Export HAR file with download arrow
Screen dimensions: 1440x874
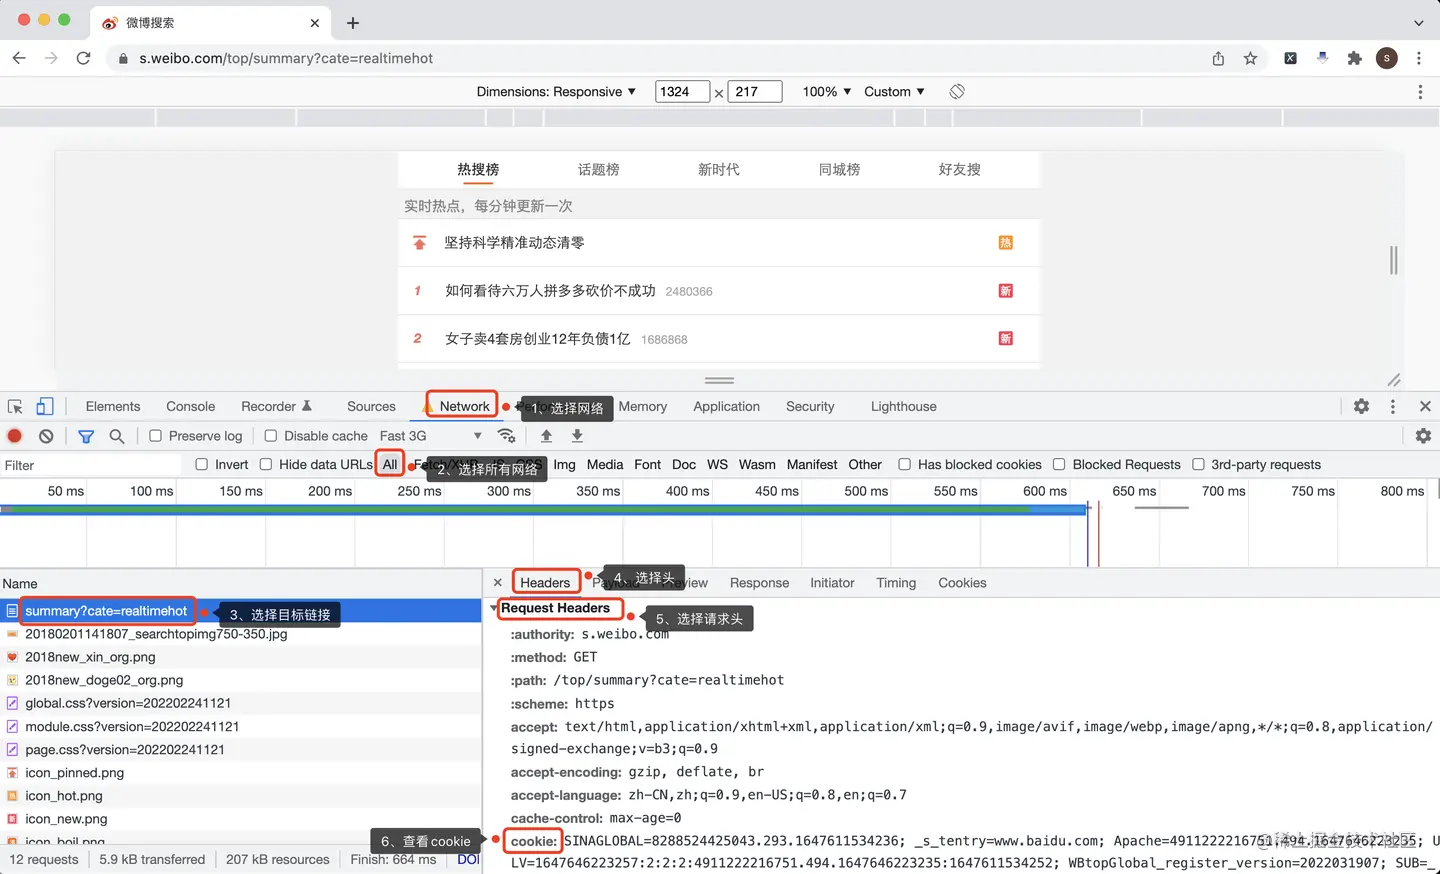577,436
